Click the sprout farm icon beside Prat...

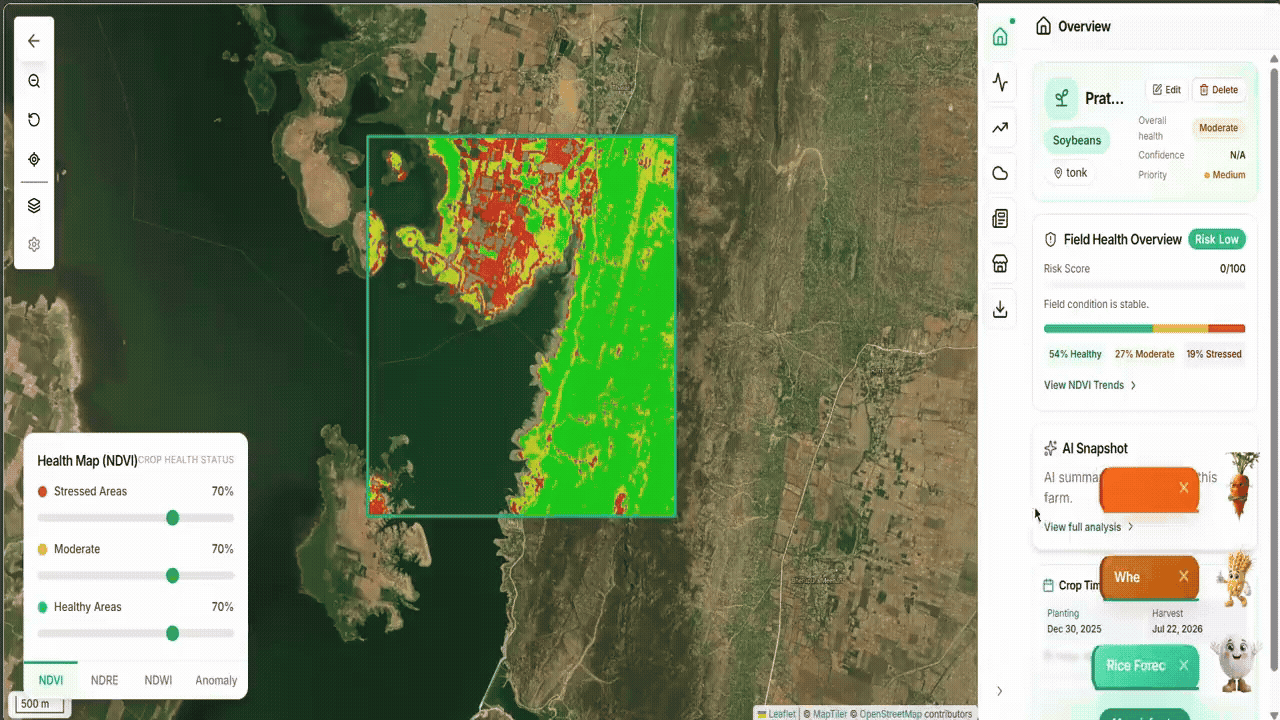pyautogui.click(x=1062, y=98)
